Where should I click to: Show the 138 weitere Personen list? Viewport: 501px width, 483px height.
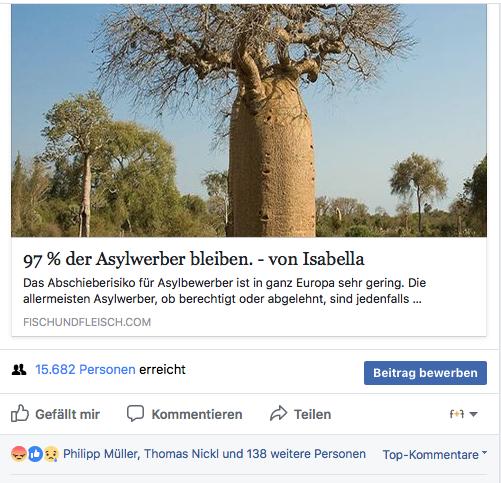306,454
